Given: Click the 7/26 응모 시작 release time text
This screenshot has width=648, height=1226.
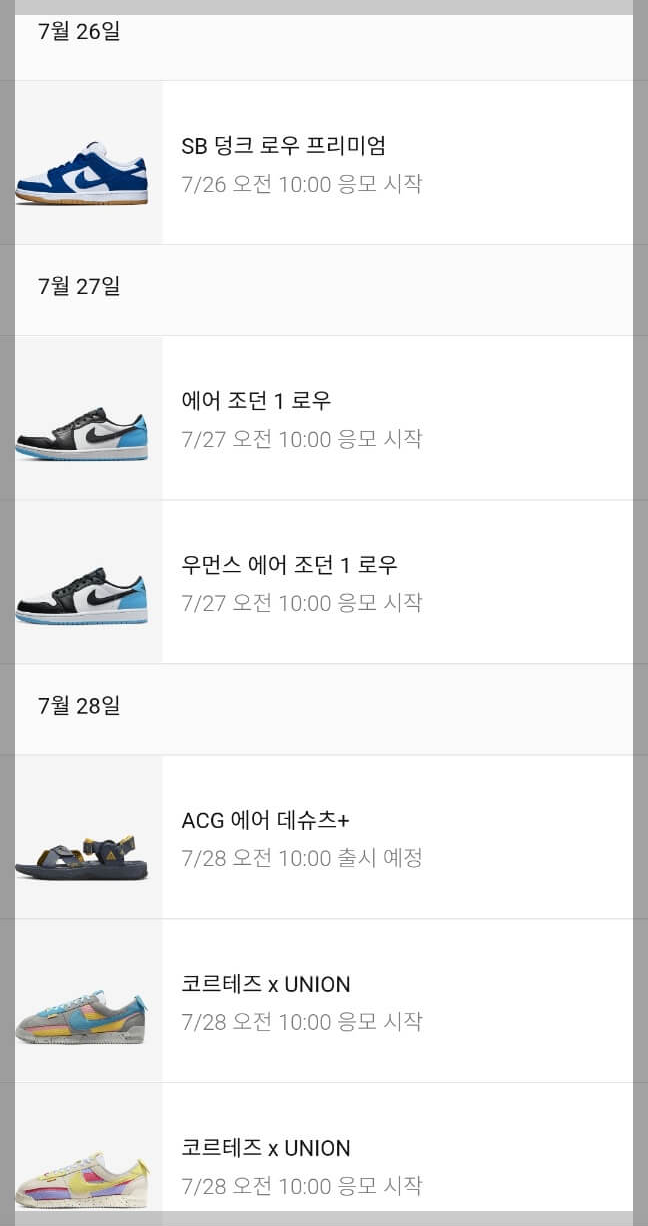Looking at the screenshot, I should [x=303, y=185].
